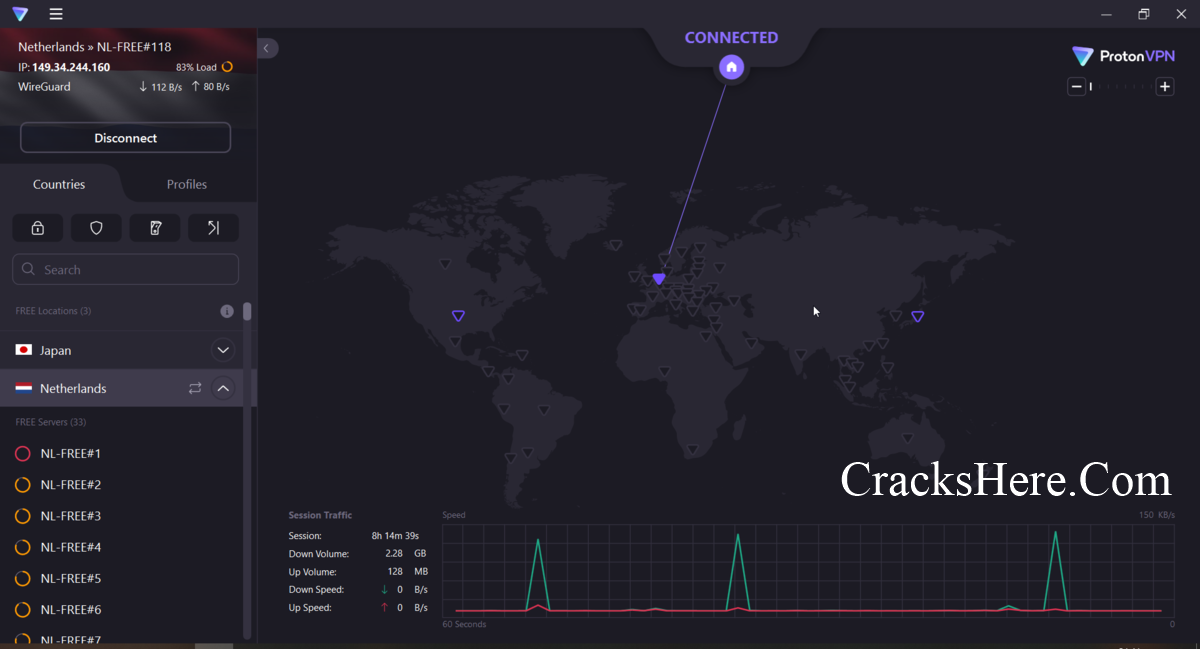Click the speed traffic graph
Viewport: 1200px width, 649px height.
tap(808, 570)
